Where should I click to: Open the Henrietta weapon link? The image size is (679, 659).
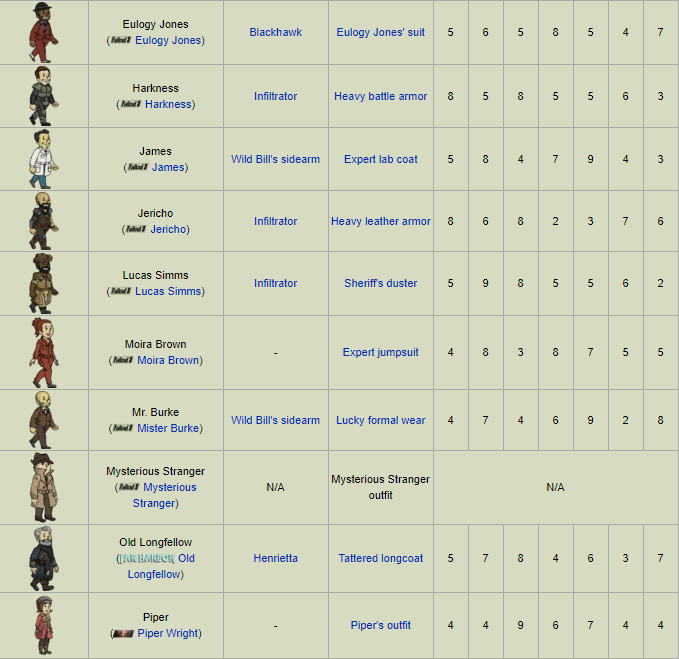click(x=275, y=558)
